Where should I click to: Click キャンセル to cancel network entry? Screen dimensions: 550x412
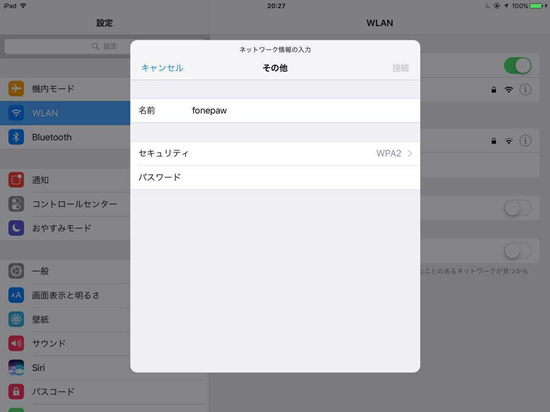[x=162, y=68]
